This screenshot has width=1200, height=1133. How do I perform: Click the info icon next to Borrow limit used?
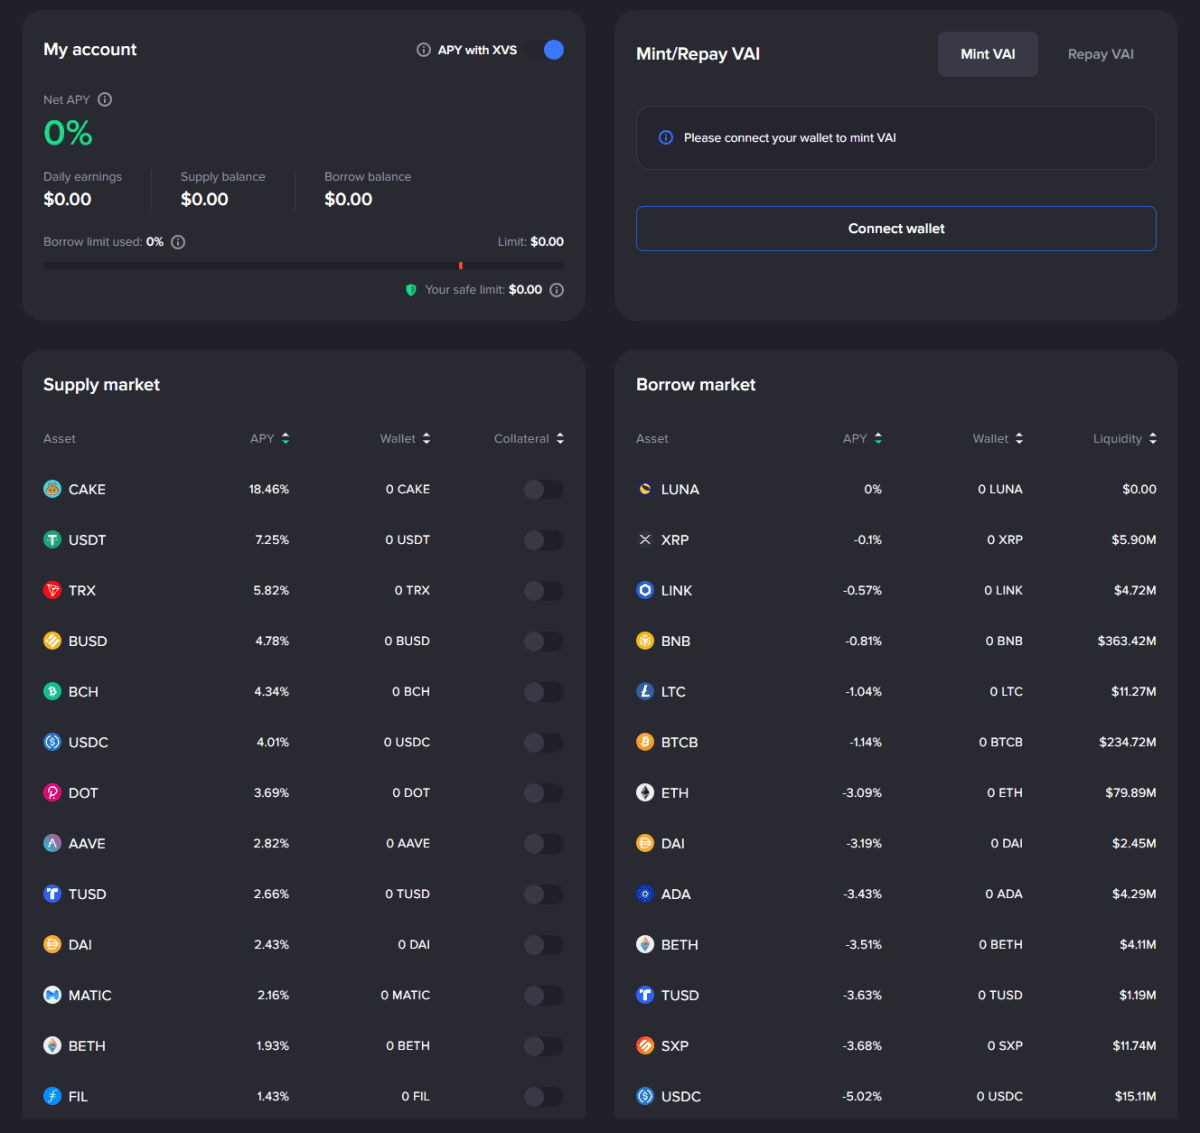pos(178,242)
